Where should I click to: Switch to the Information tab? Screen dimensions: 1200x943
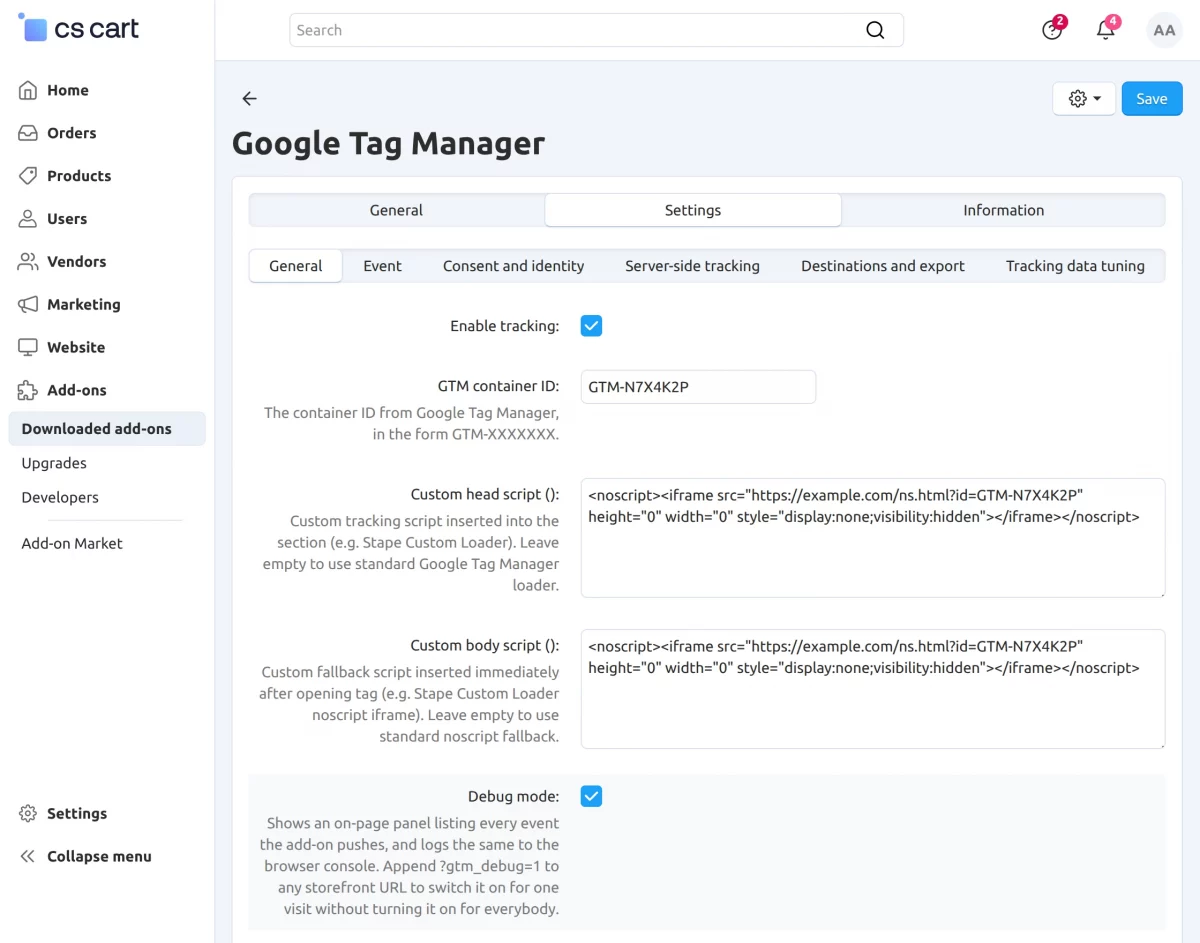[x=1003, y=210]
